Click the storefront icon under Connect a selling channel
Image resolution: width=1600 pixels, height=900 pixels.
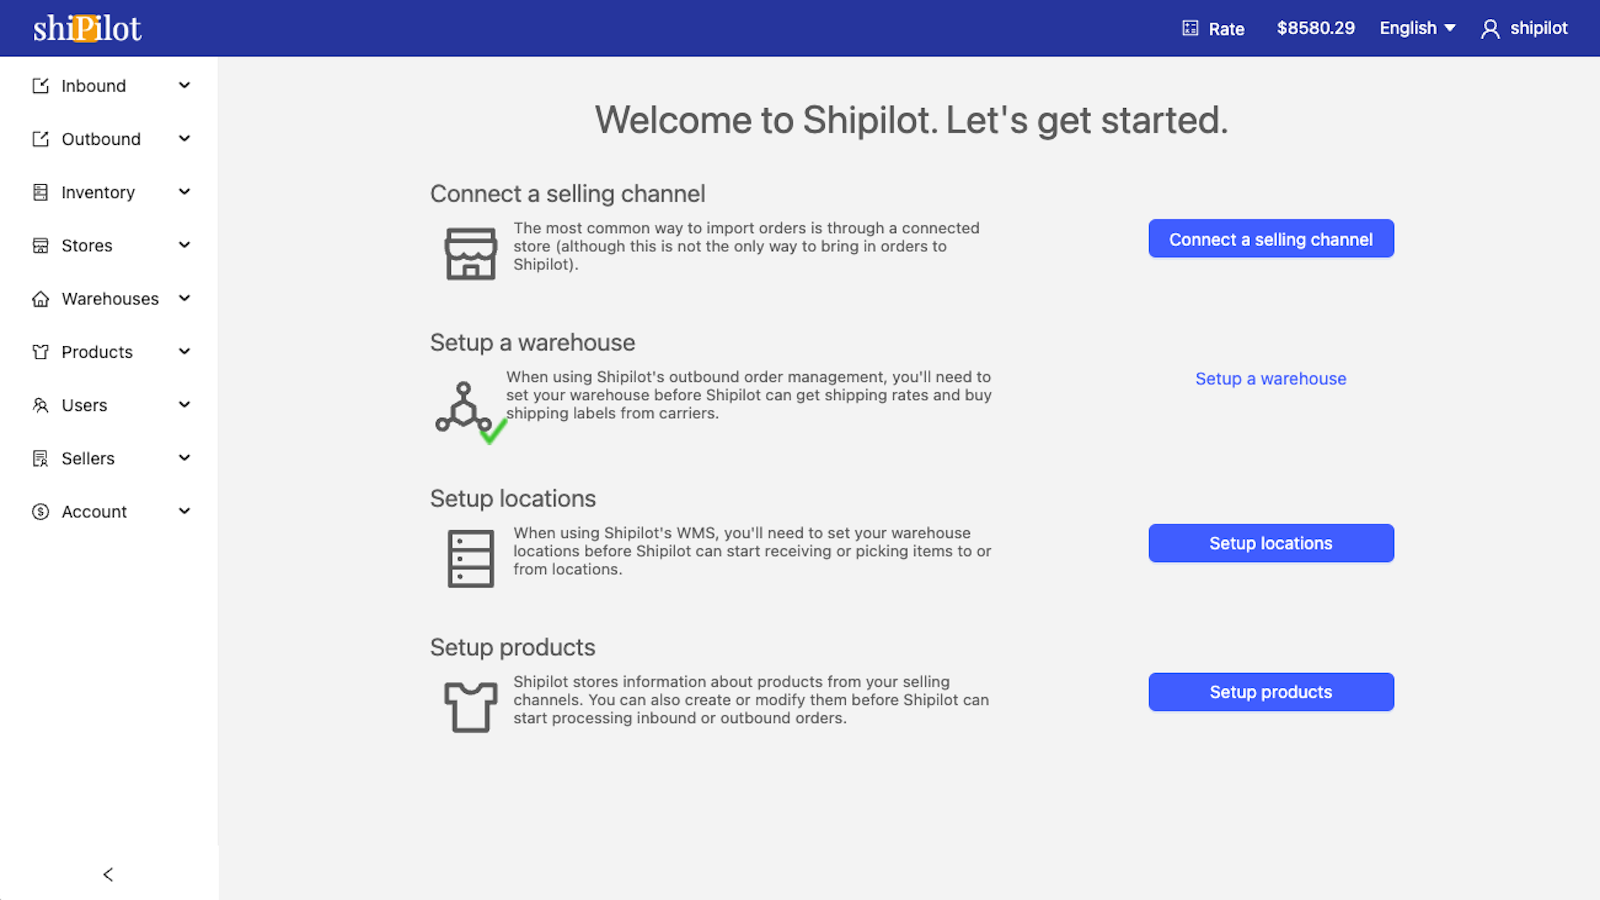470,254
